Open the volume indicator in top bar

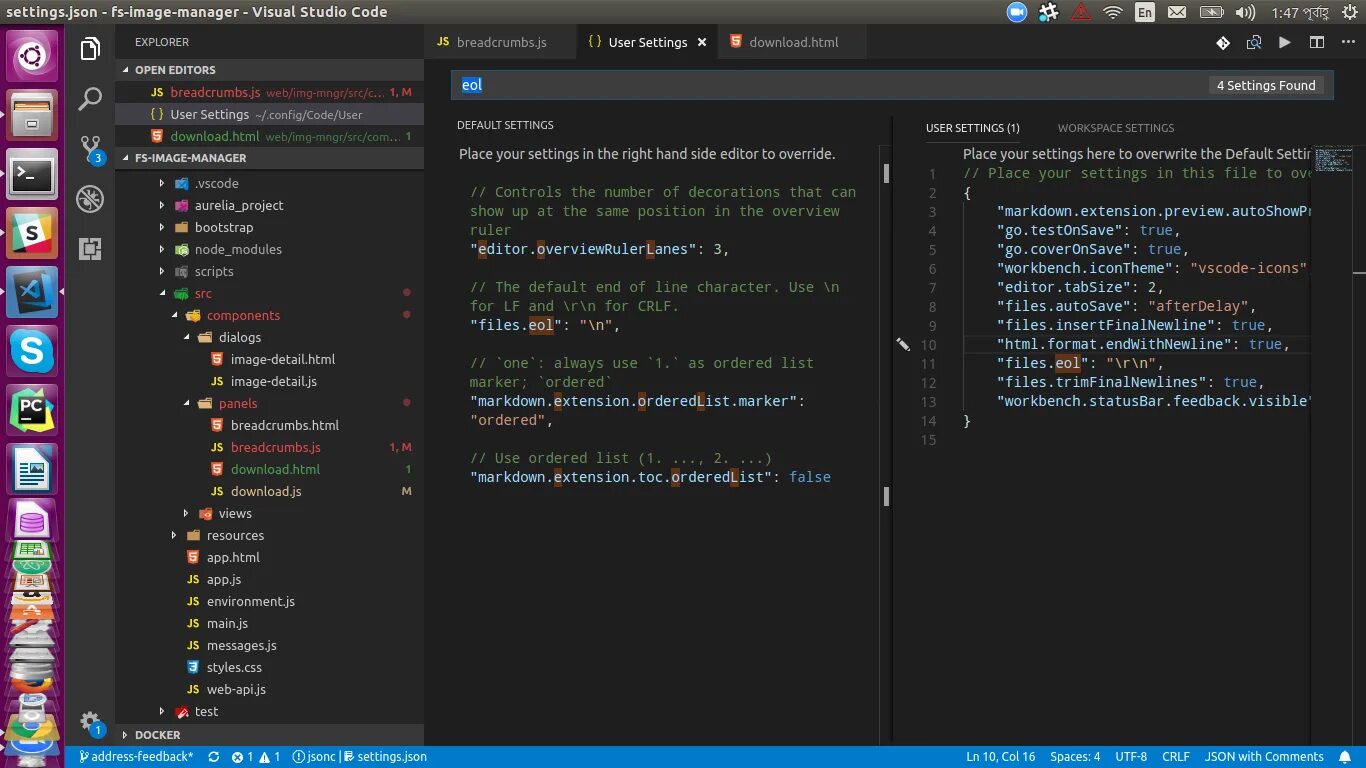[x=1245, y=12]
